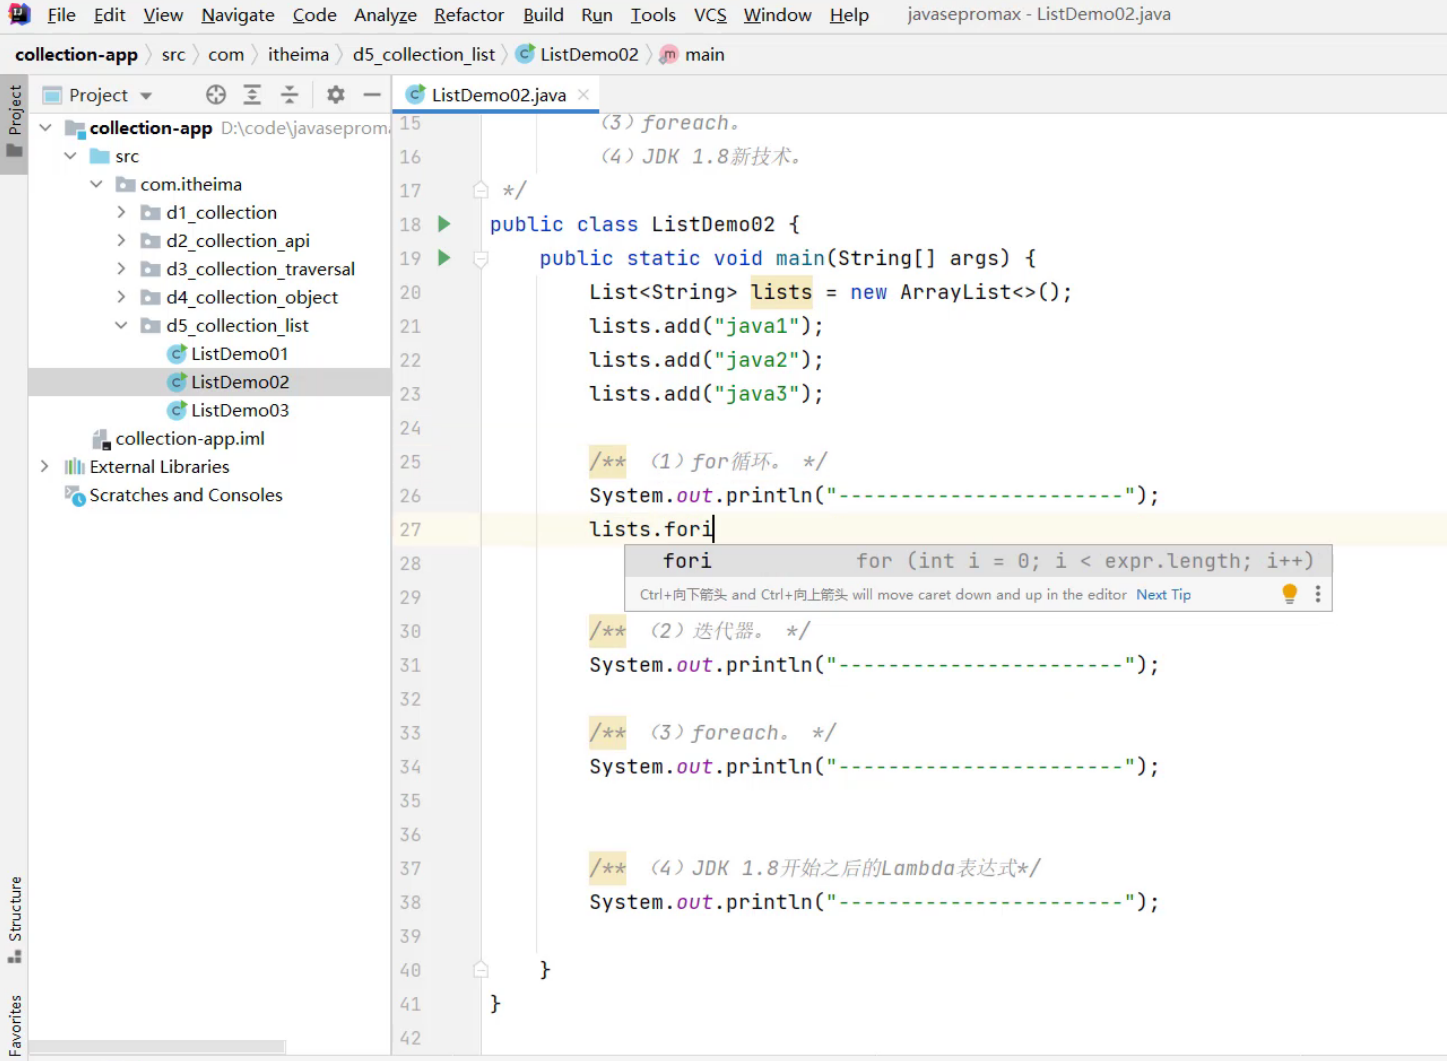
Task: Toggle fold marker at line 19 main method
Action: click(x=481, y=258)
